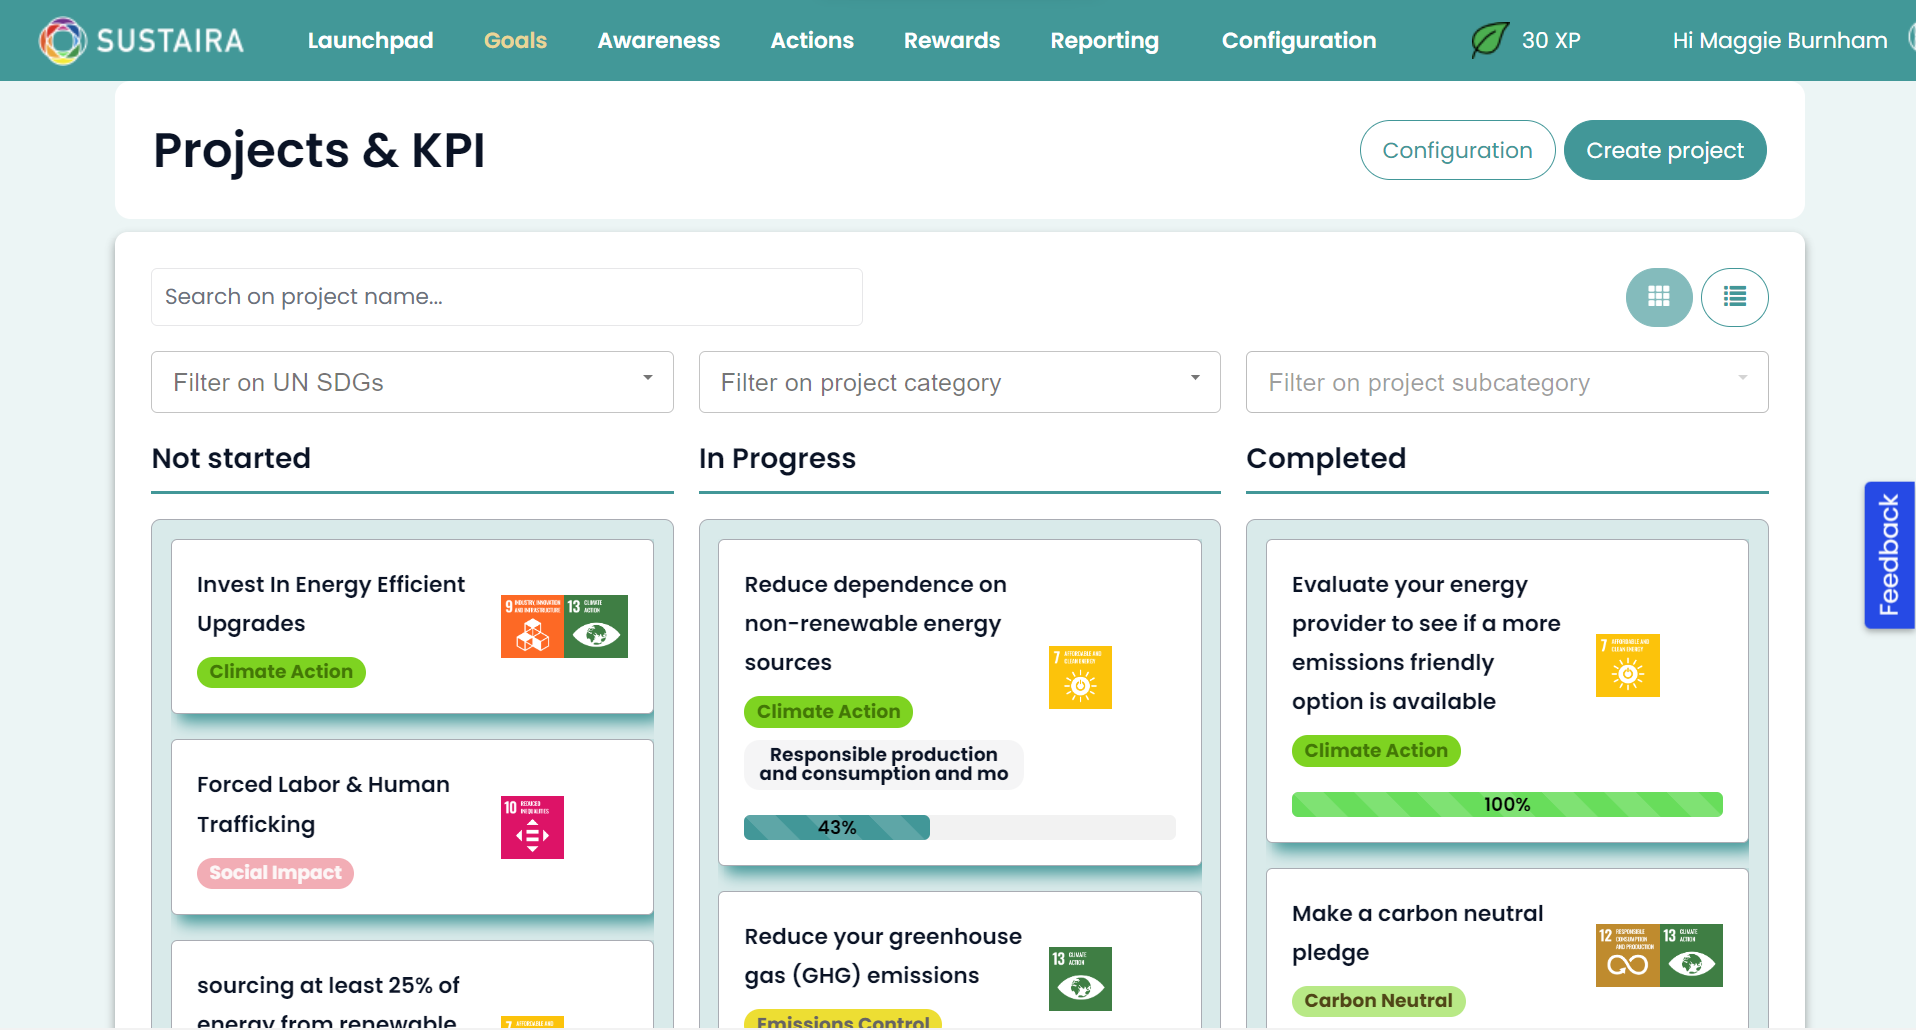Click the Completed column heading

click(x=1326, y=458)
